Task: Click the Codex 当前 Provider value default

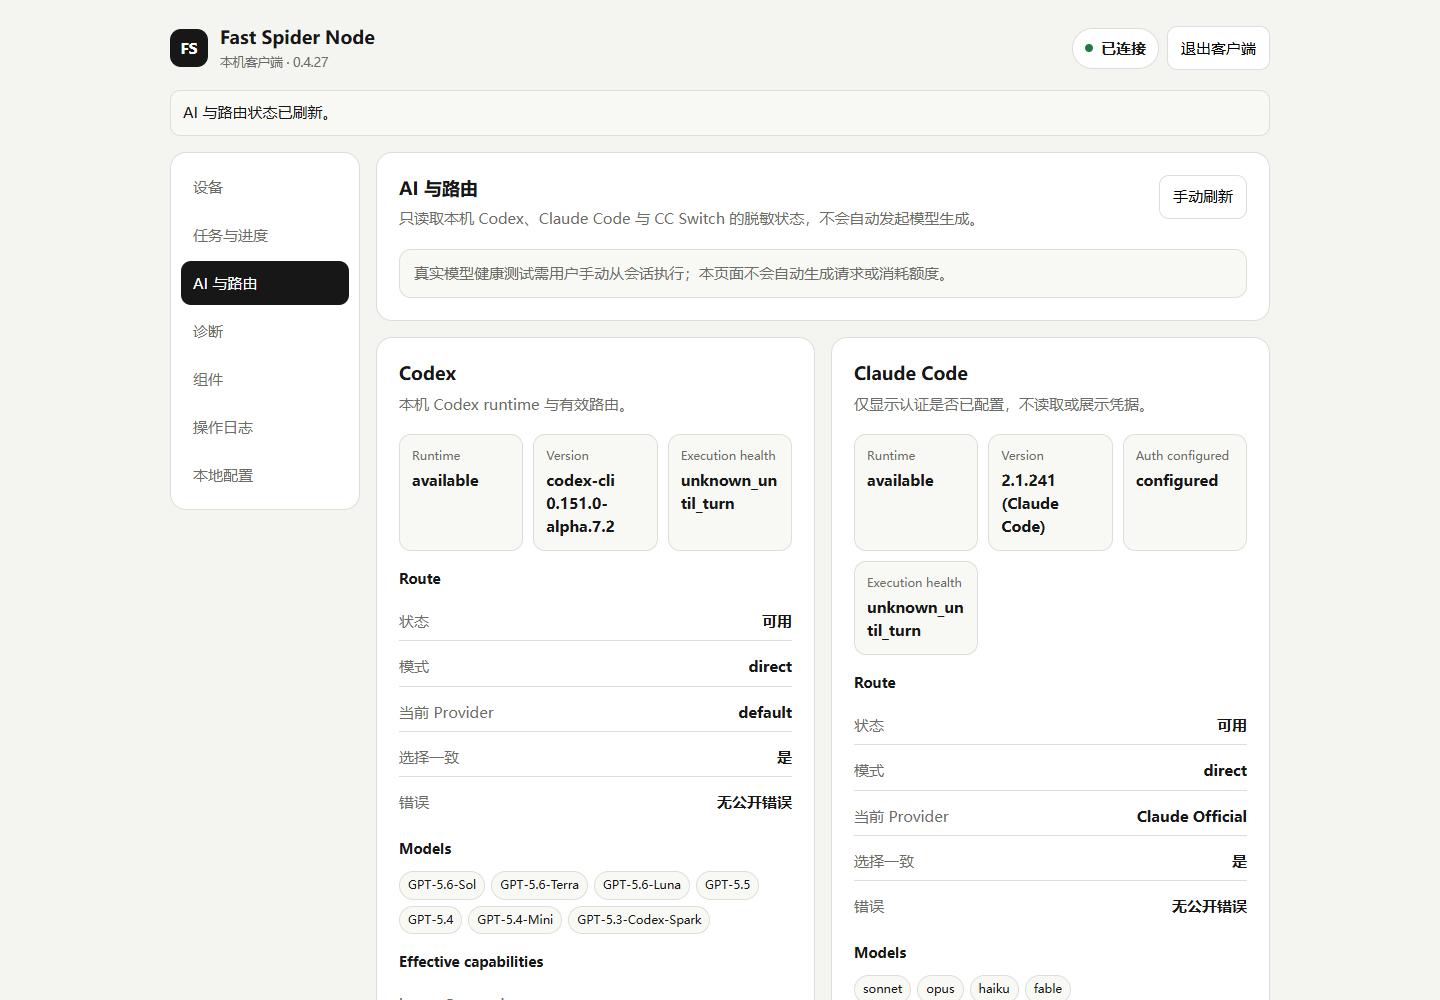Action: 765,712
